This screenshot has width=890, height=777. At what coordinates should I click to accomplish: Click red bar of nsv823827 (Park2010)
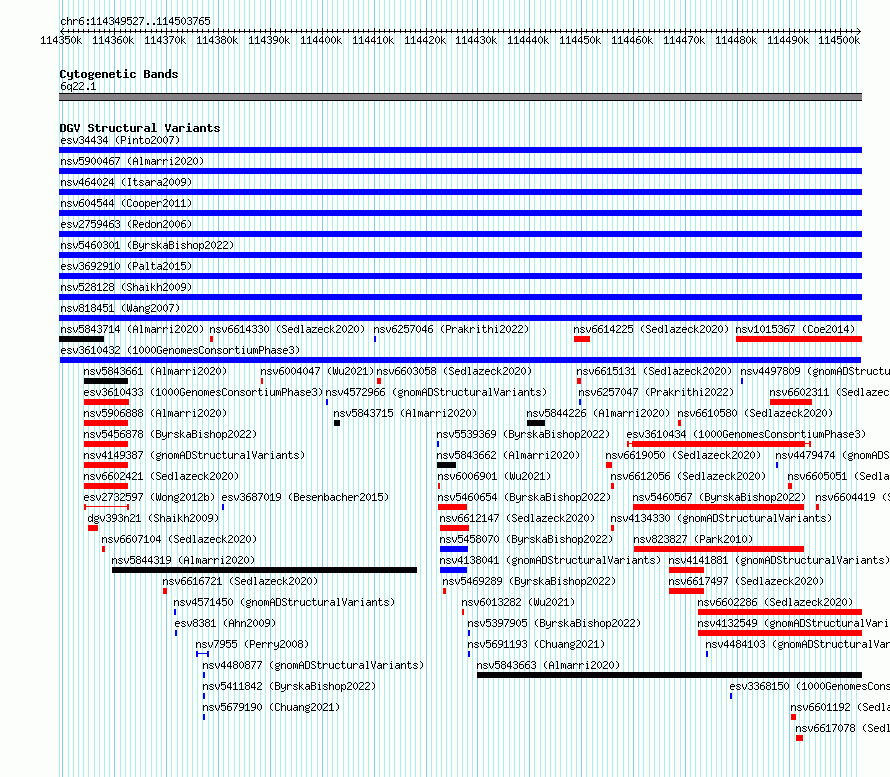coord(719,549)
